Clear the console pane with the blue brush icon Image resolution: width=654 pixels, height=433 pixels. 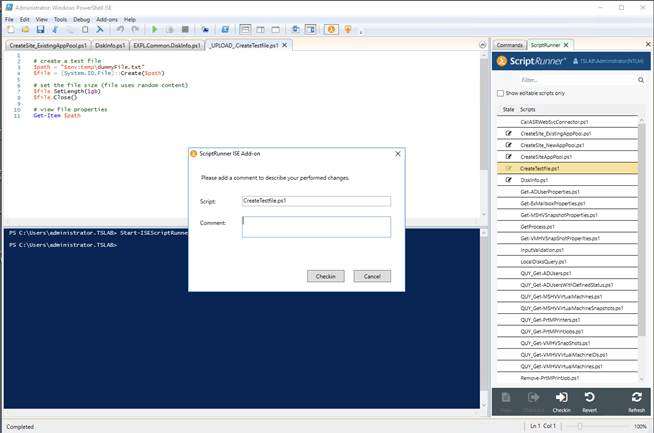[x=100, y=30]
